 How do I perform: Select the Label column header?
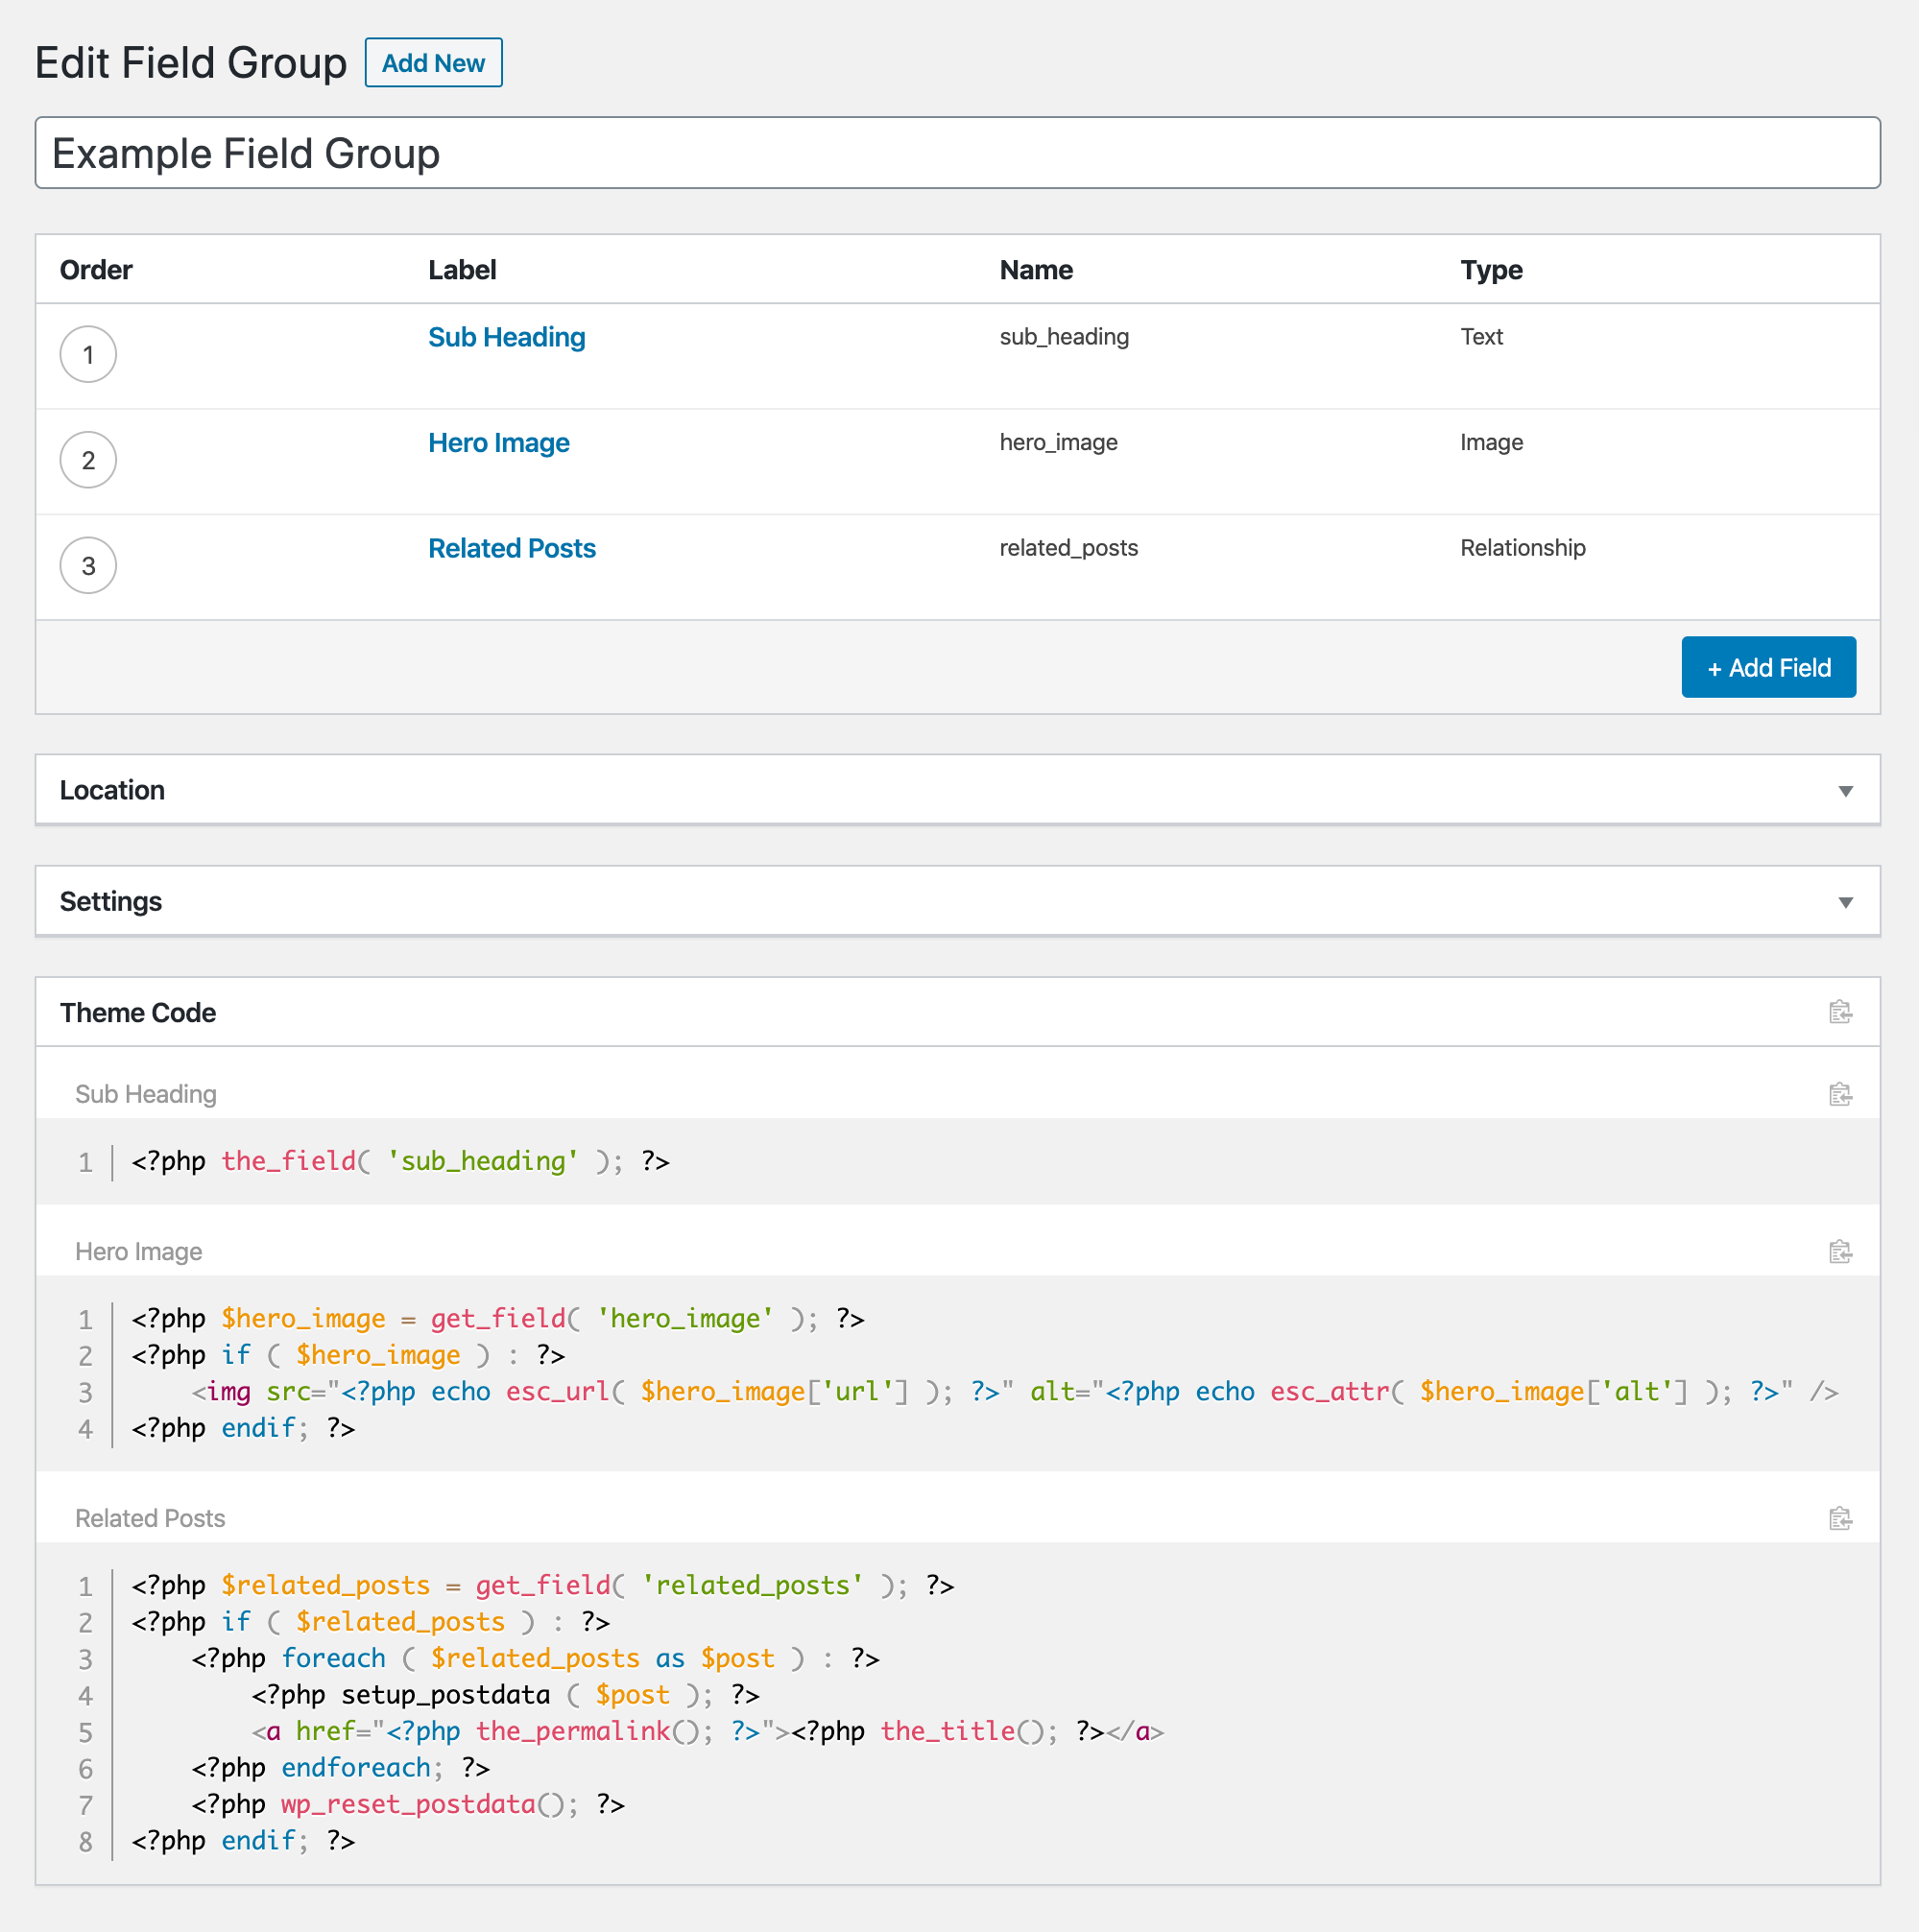[461, 269]
